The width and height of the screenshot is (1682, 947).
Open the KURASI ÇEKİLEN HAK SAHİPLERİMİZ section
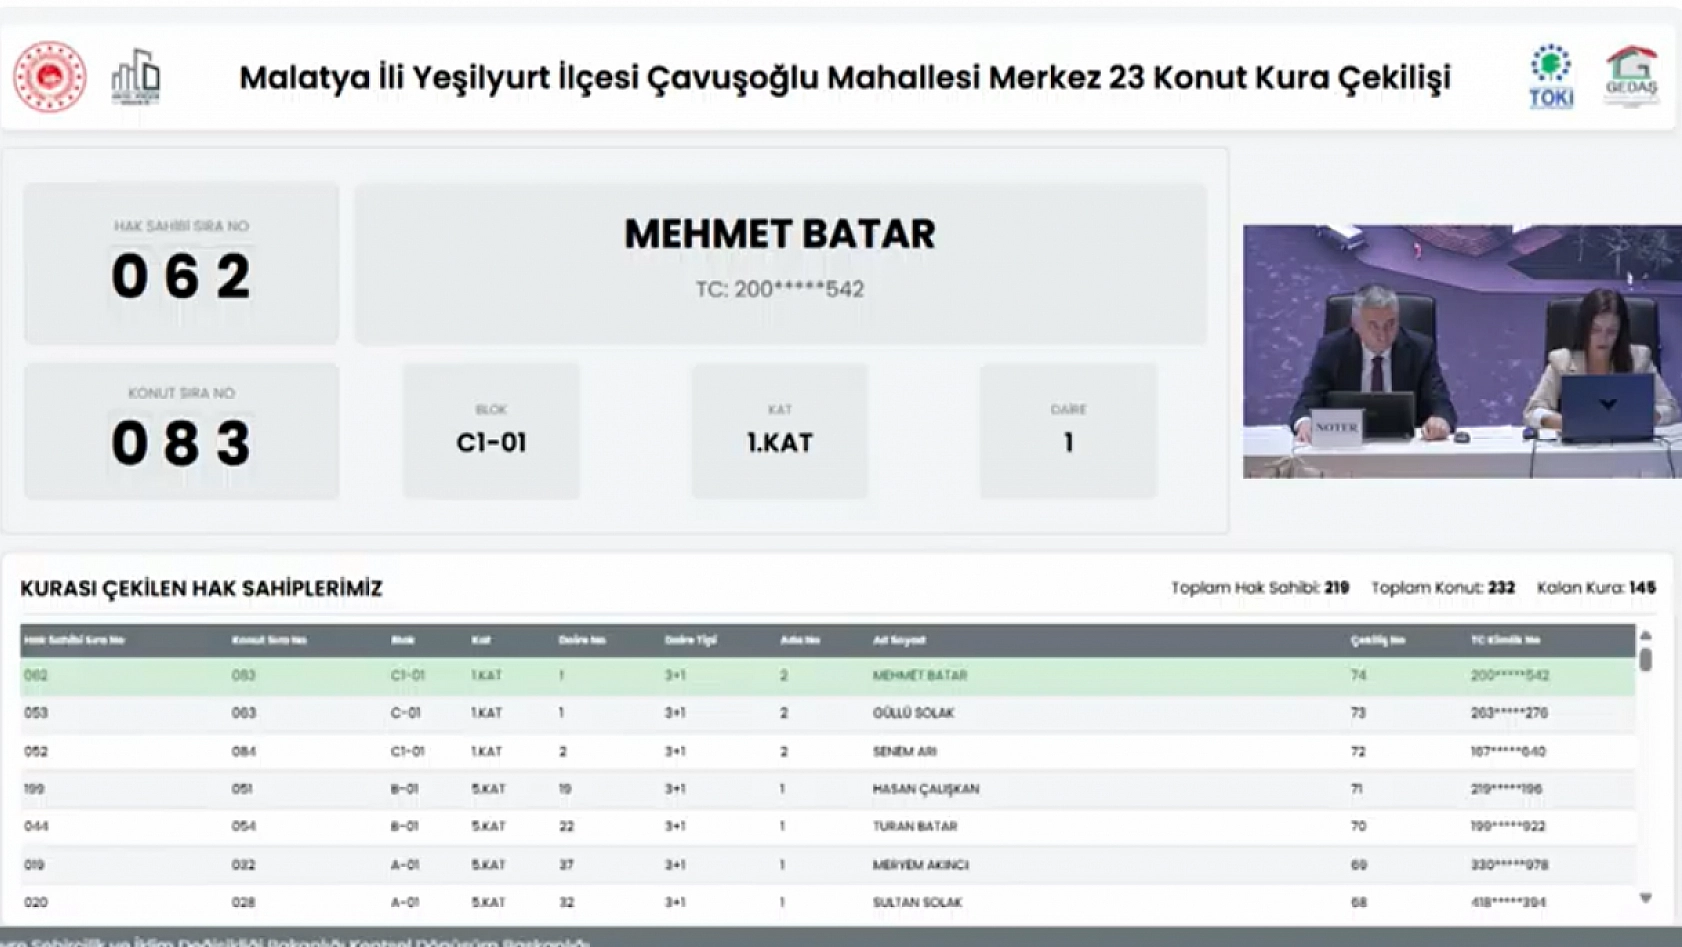coord(200,589)
